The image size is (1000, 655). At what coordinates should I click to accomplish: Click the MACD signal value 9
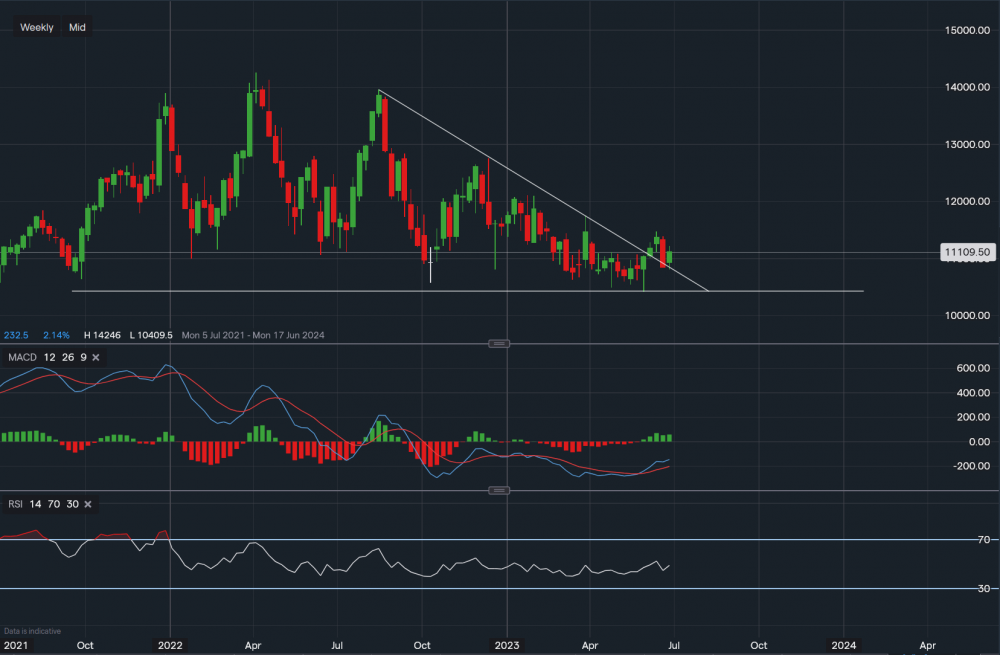point(84,357)
